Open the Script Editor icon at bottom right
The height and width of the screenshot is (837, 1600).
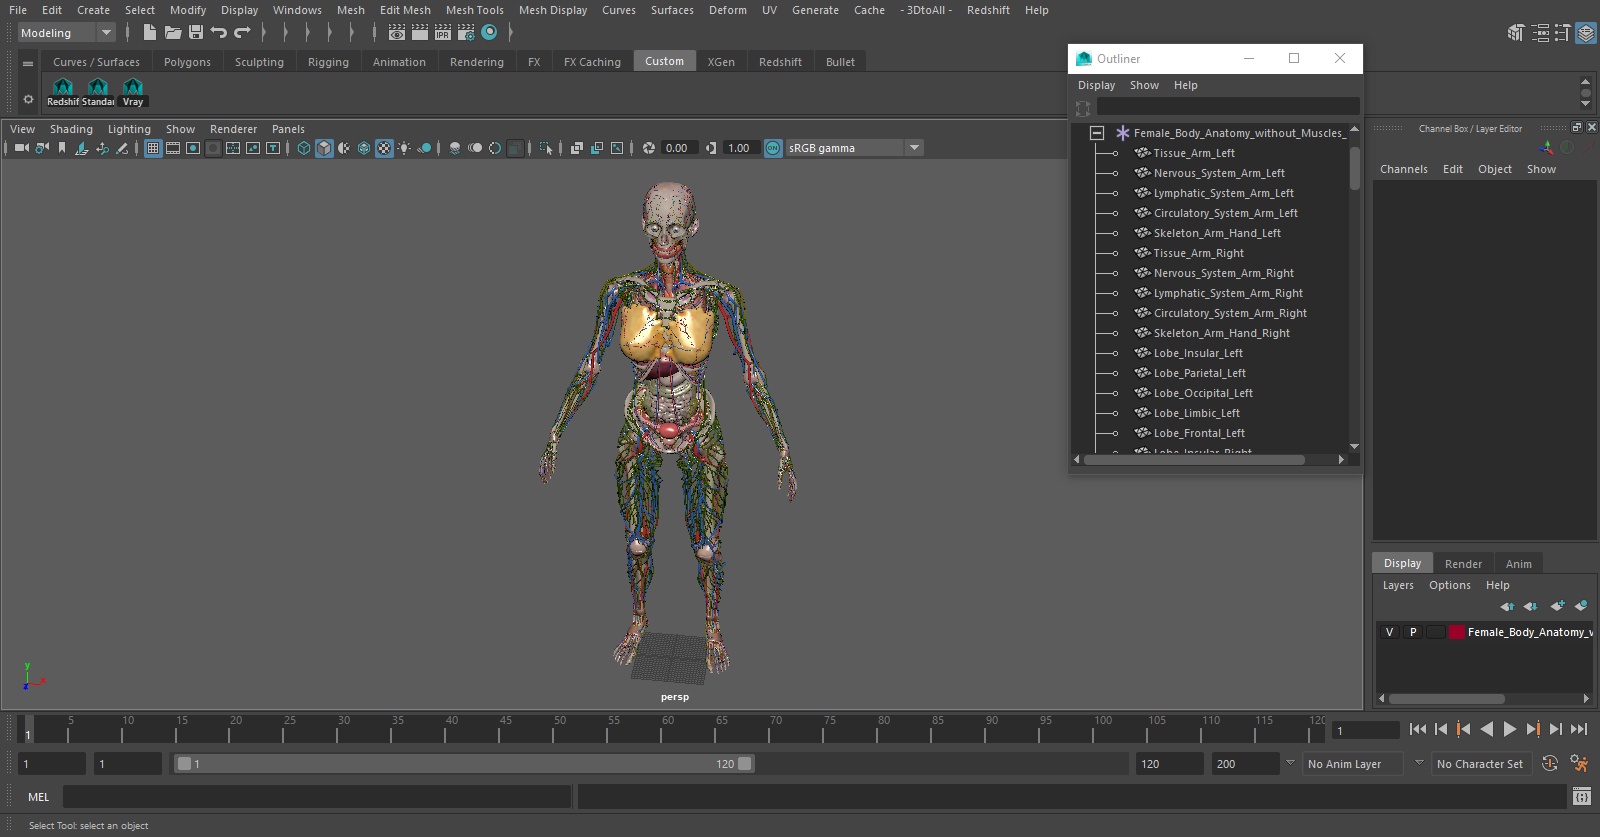pyautogui.click(x=1581, y=797)
